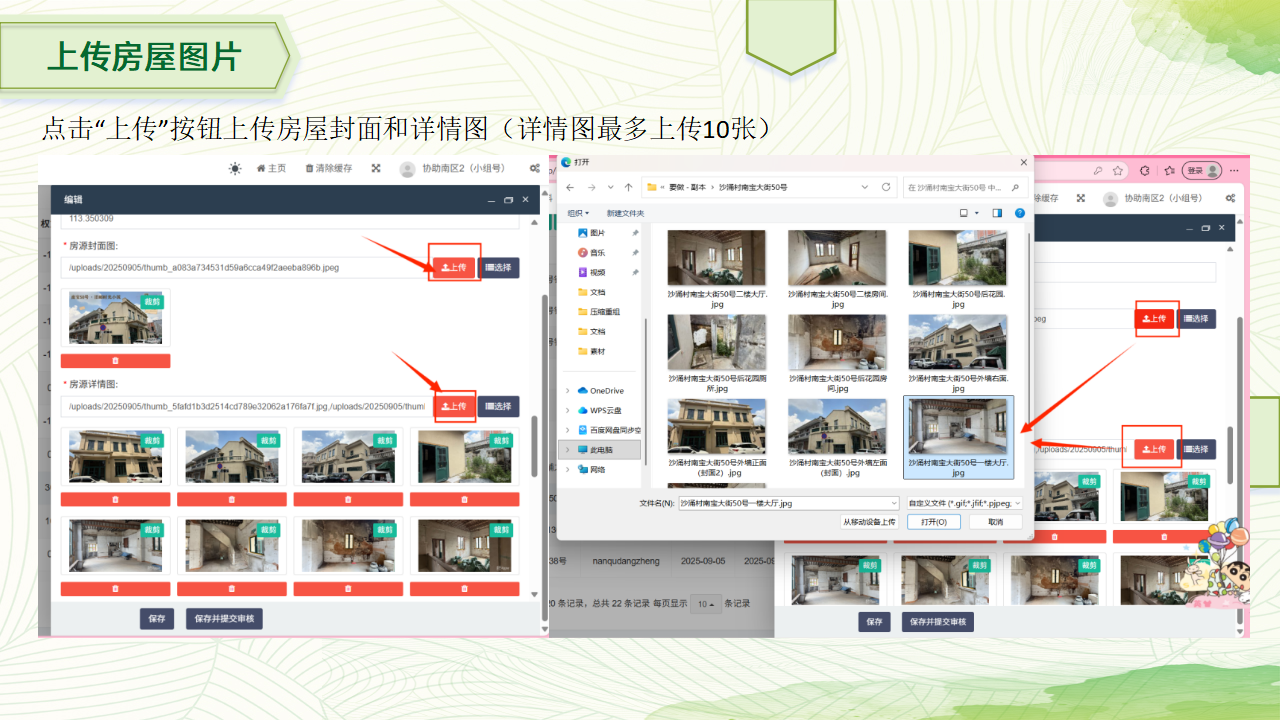Image resolution: width=1280 pixels, height=720 pixels.
Task: Open the 组织 menu in the file dialog
Action: pyautogui.click(x=578, y=213)
